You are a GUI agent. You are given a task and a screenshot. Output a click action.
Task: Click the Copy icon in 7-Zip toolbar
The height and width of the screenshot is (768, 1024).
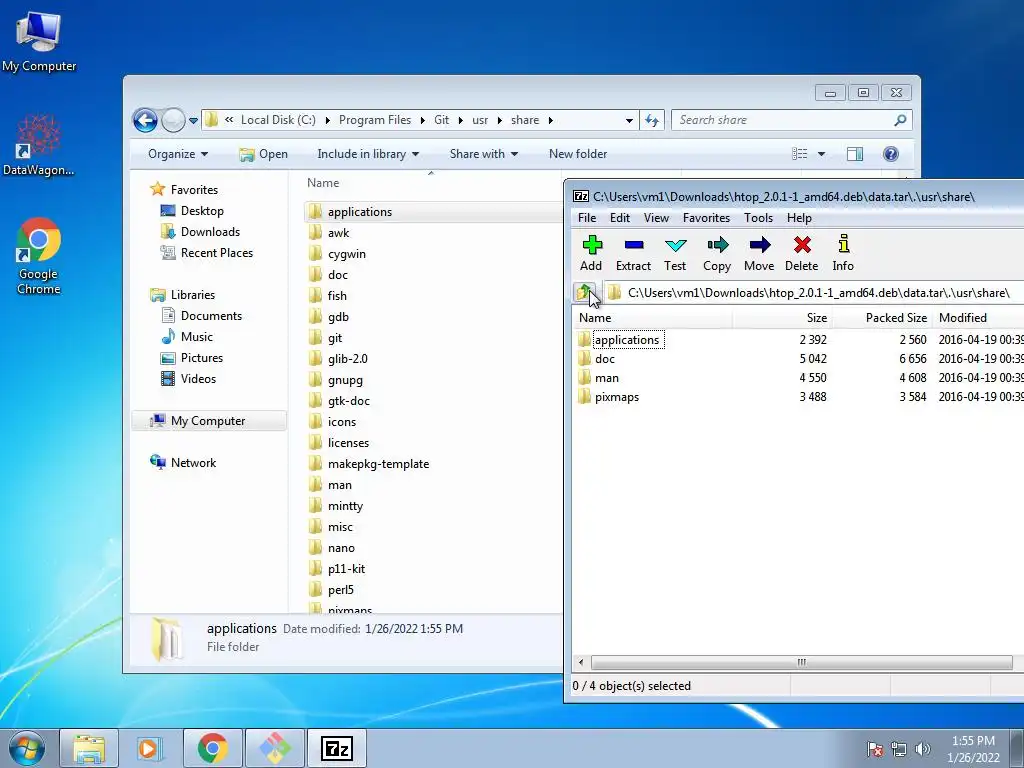pyautogui.click(x=716, y=253)
